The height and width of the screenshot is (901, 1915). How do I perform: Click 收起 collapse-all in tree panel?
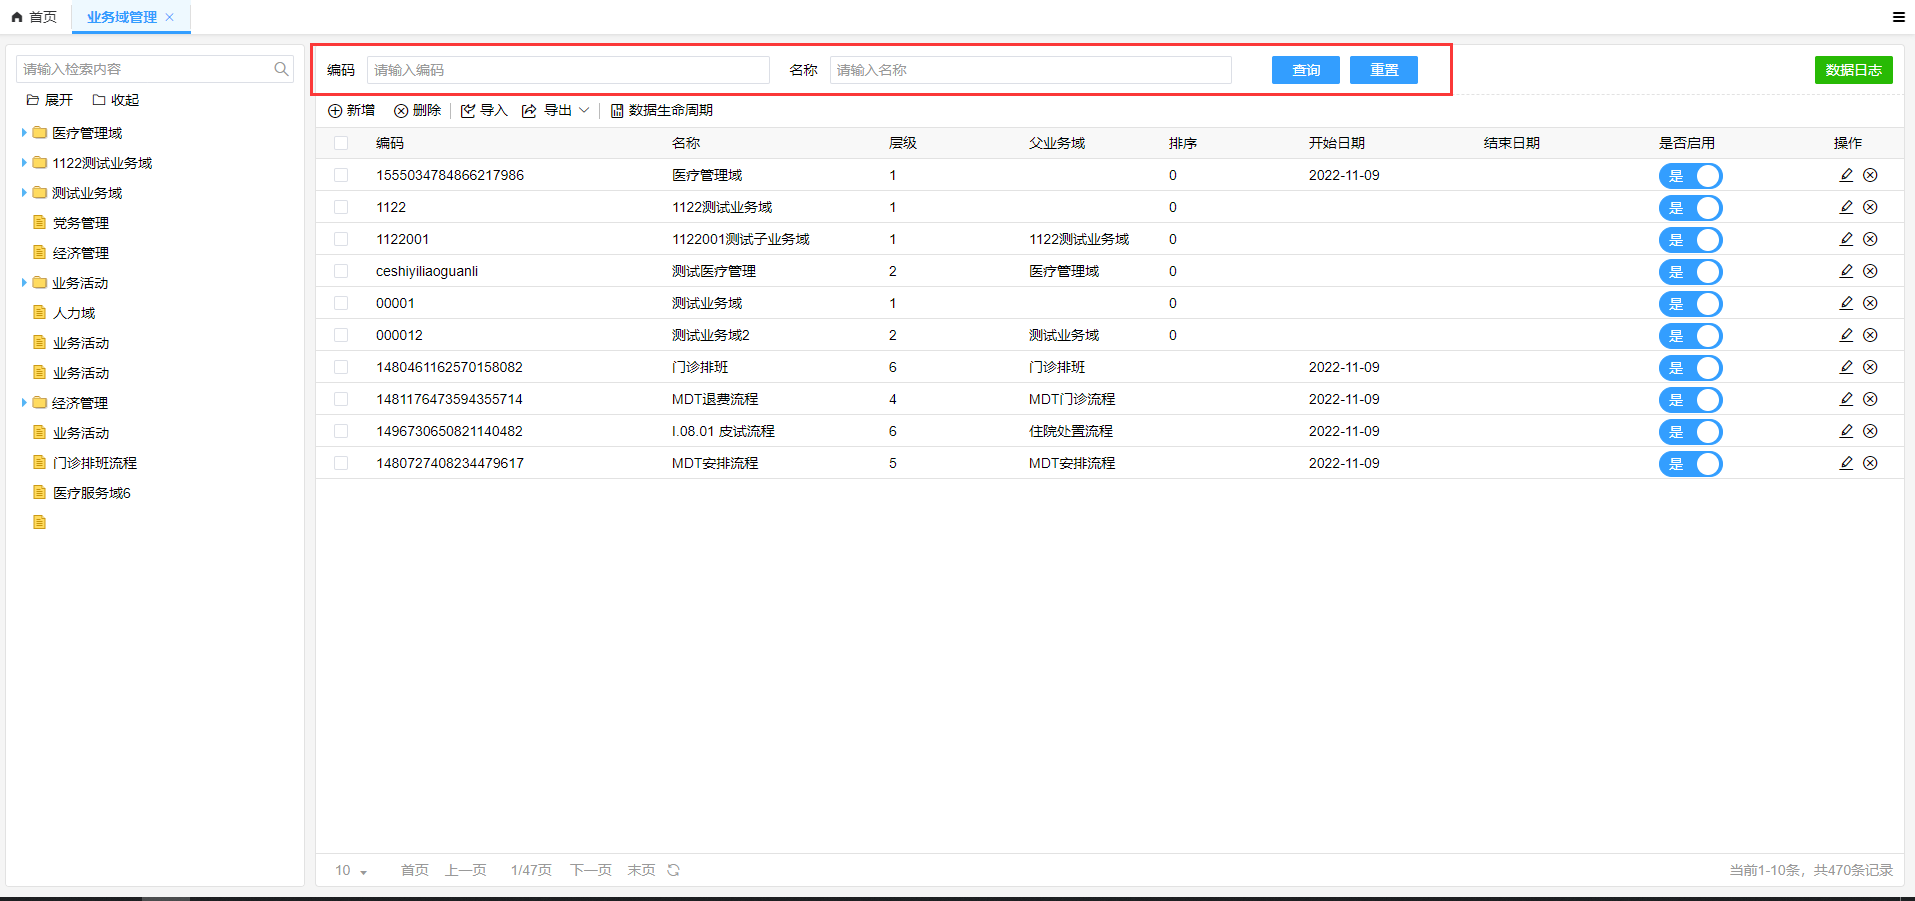[116, 100]
